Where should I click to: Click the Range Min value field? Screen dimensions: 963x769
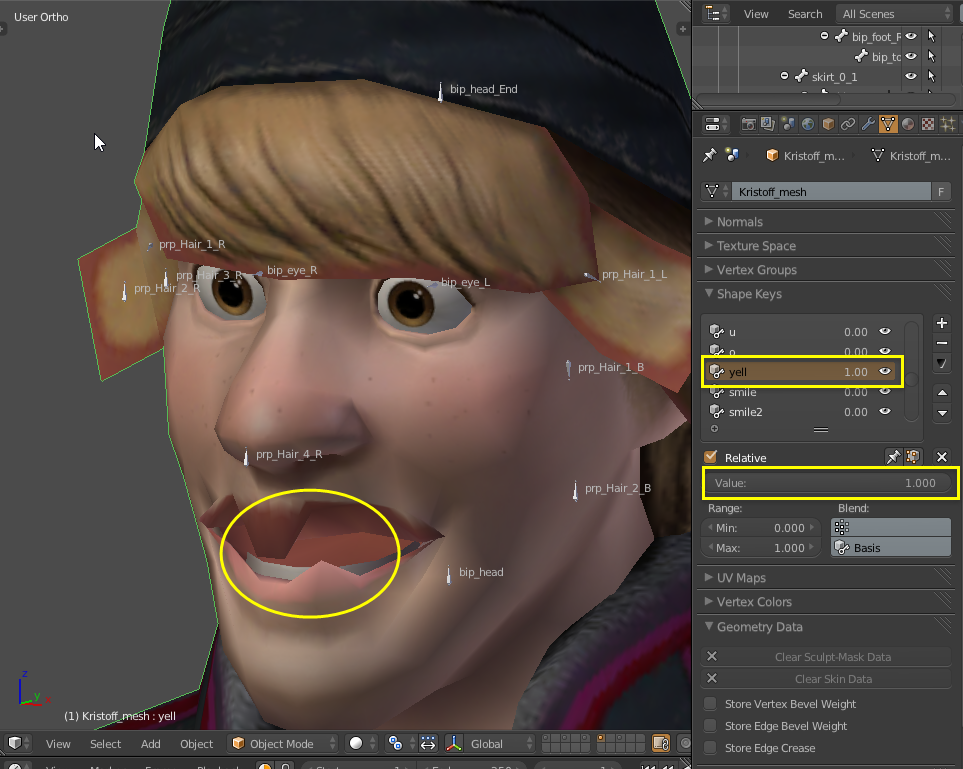pos(761,528)
